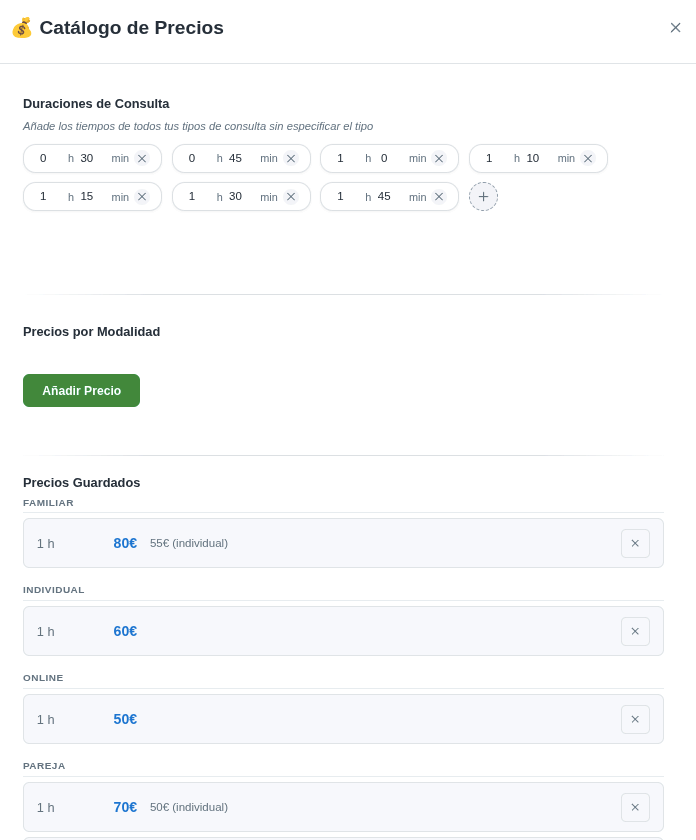Delete the Individual 60€ saved price
Viewport: 696px width, 840px height.
[635, 631]
